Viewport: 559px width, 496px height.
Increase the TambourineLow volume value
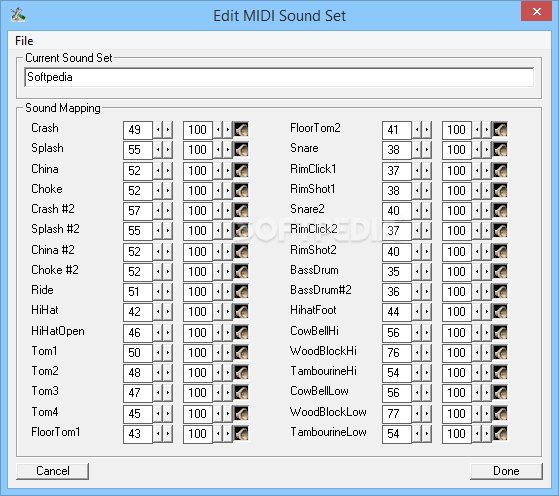point(486,434)
